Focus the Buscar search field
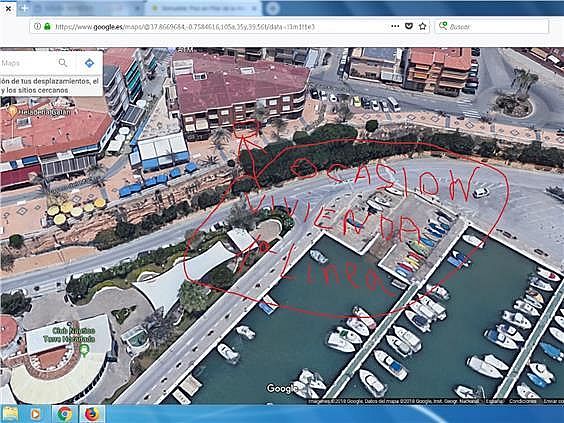Screen dimensions: 564x423 point(492,27)
